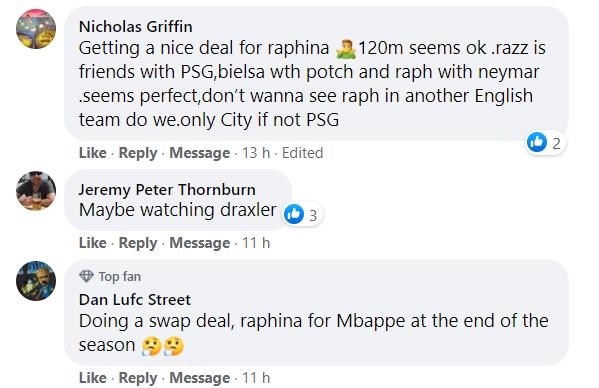This screenshot has width=599, height=388.
Task: Message Nicholas Griffin
Action: click(200, 153)
